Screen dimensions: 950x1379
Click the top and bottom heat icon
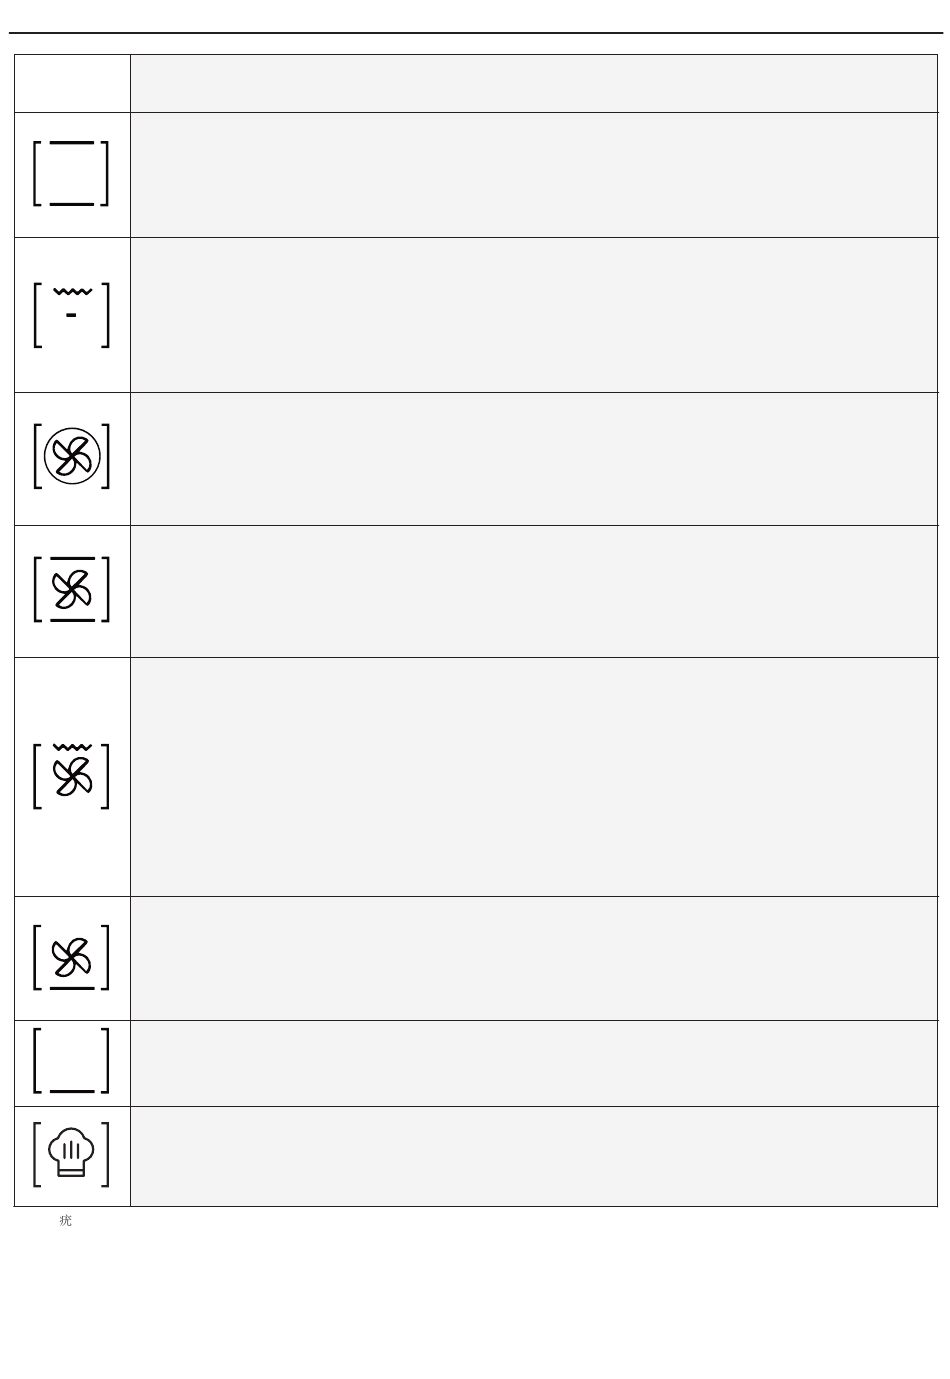(72, 174)
